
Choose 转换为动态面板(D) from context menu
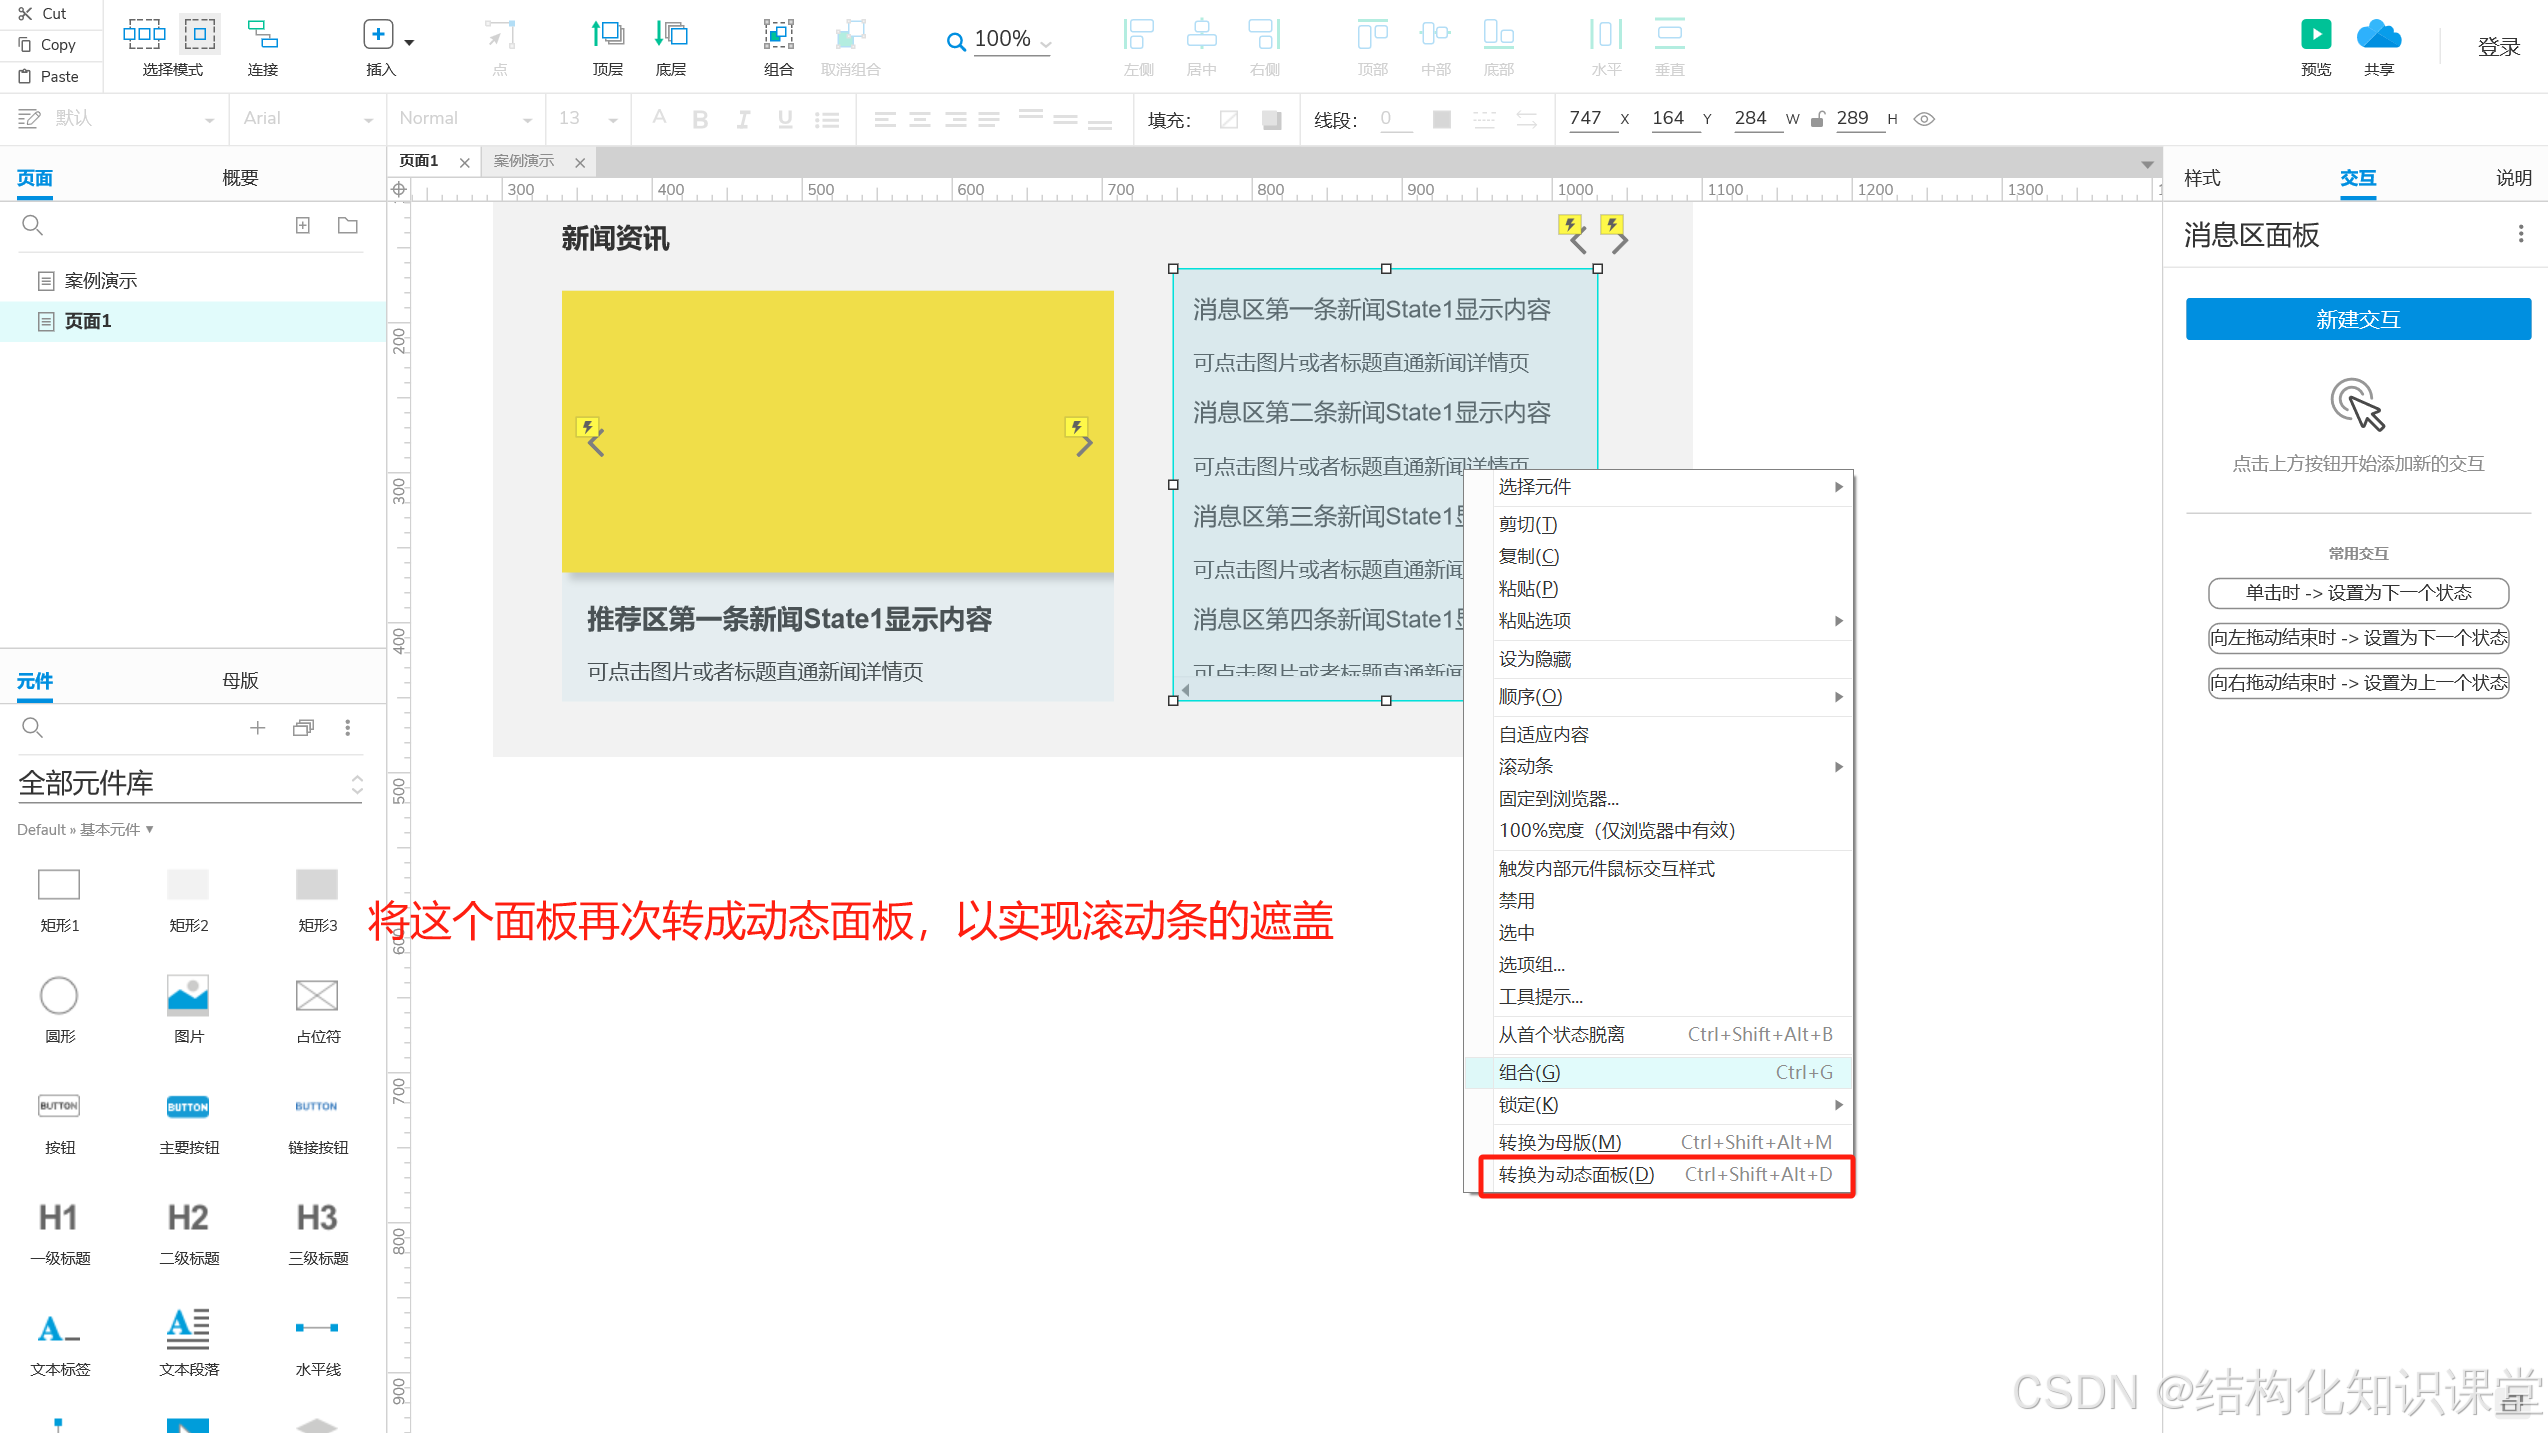tap(1658, 1175)
